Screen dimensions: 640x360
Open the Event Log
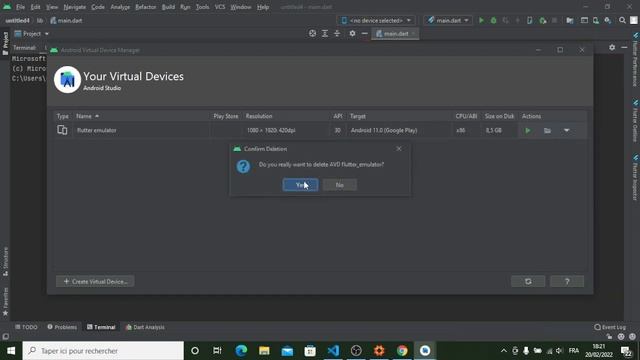pyautogui.click(x=610, y=327)
